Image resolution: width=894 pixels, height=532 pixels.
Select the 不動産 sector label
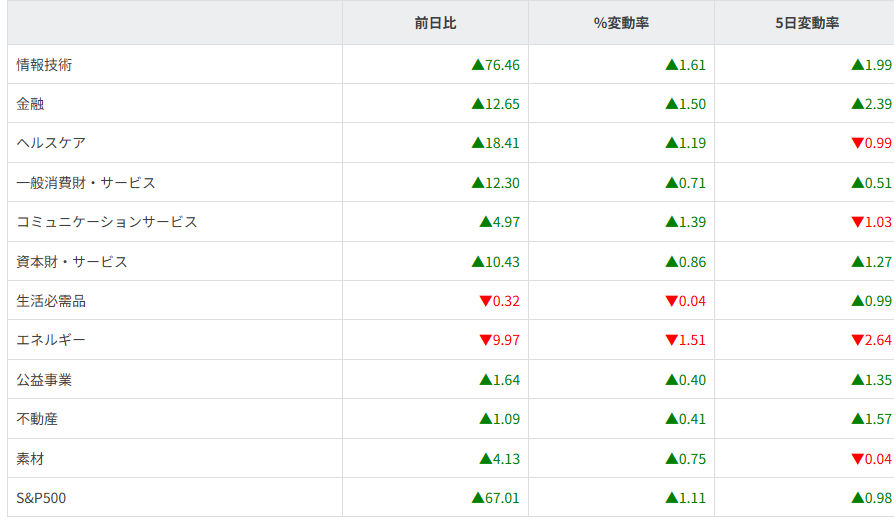37,419
